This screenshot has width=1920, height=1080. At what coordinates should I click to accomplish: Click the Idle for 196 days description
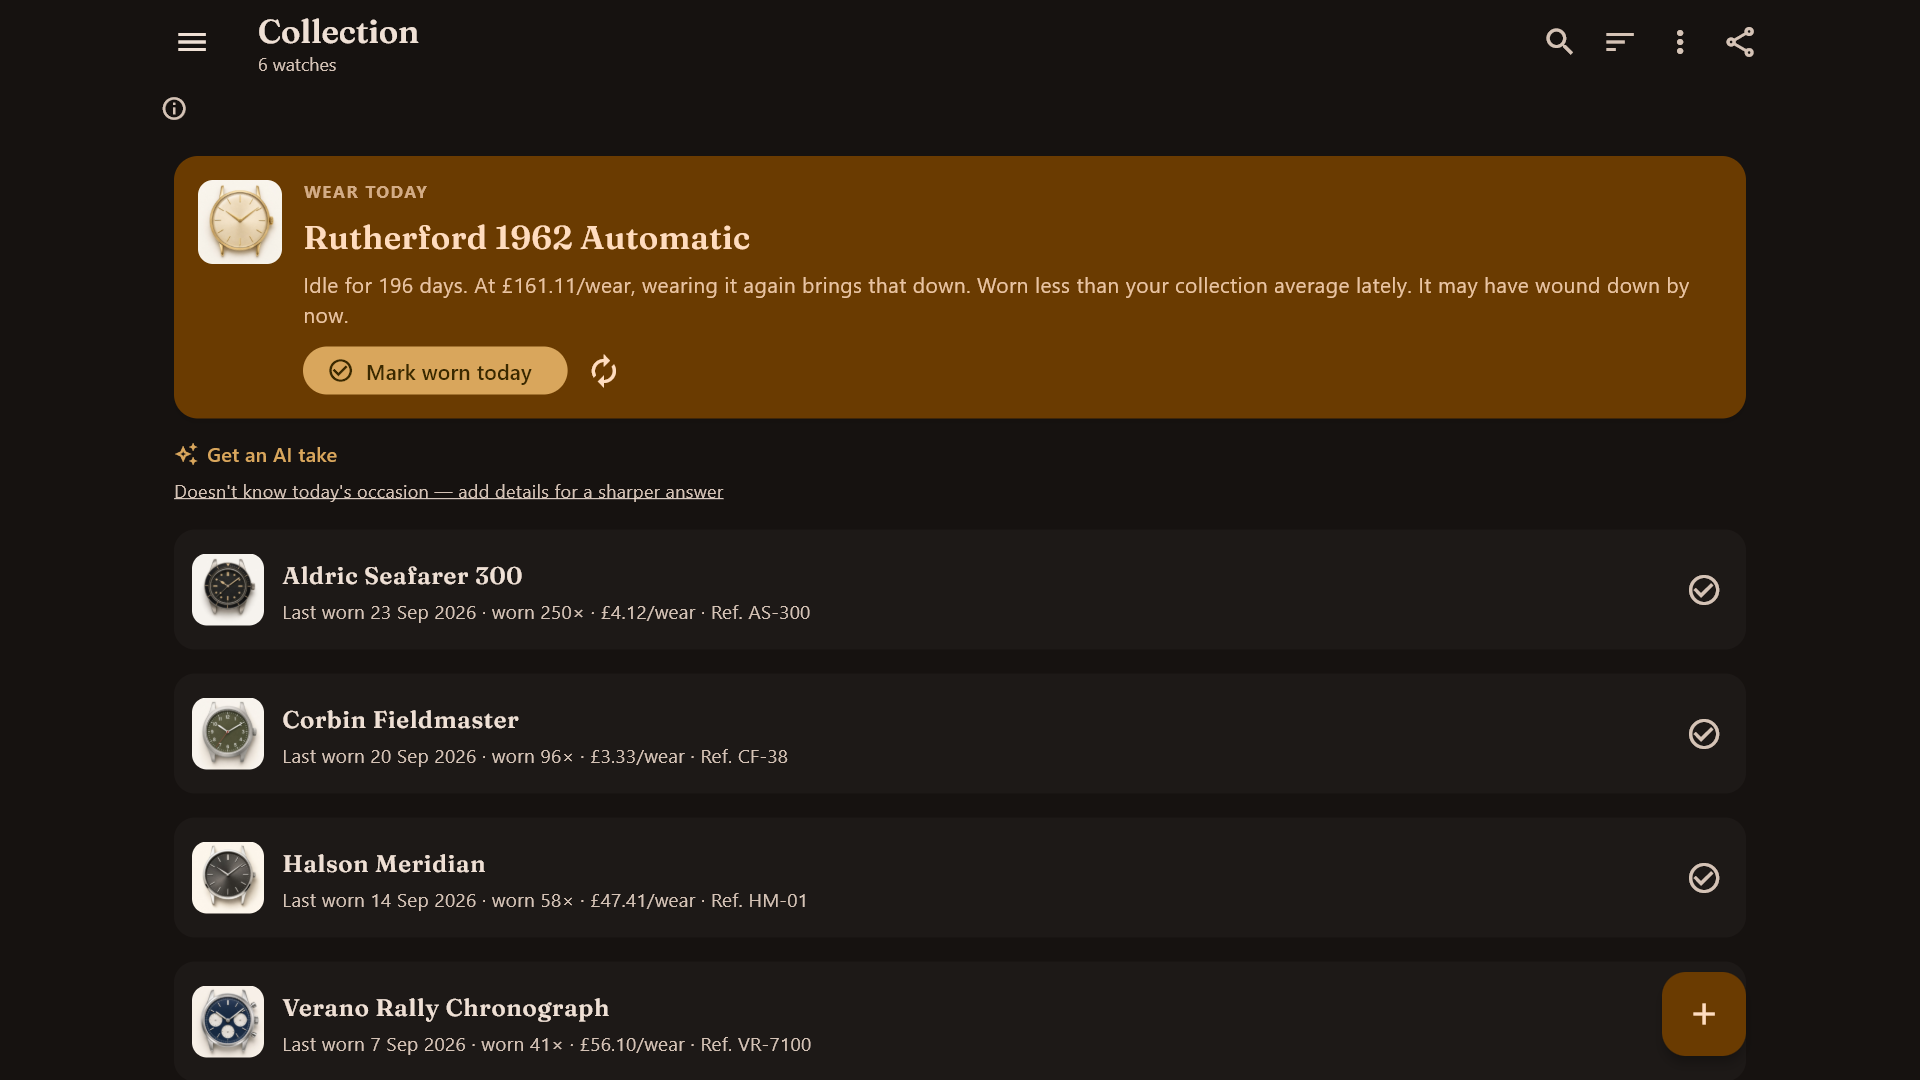point(996,301)
